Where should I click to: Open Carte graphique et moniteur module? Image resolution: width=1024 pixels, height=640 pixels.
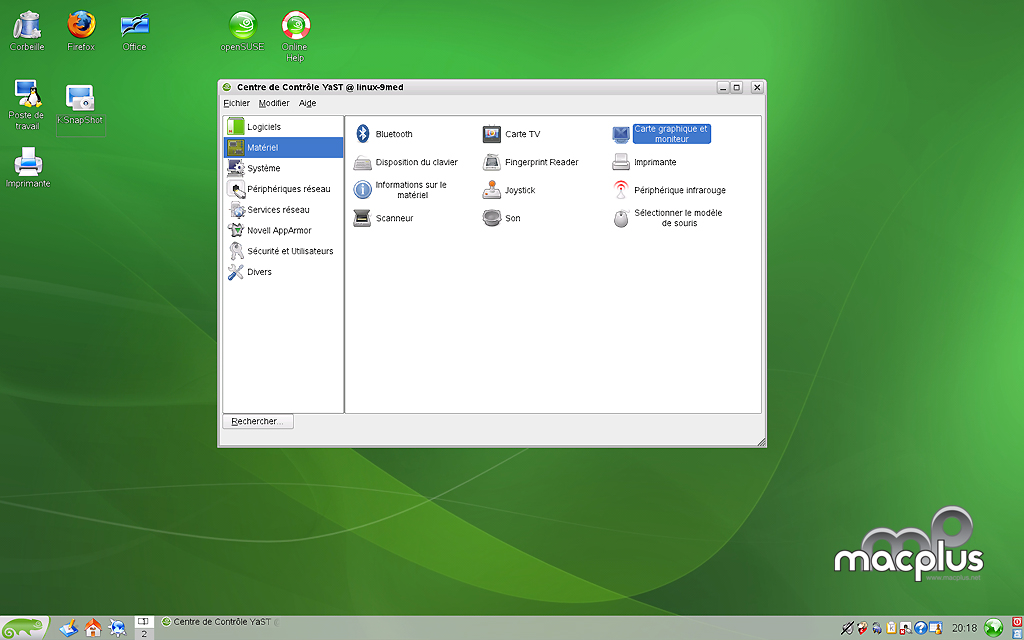(661, 134)
